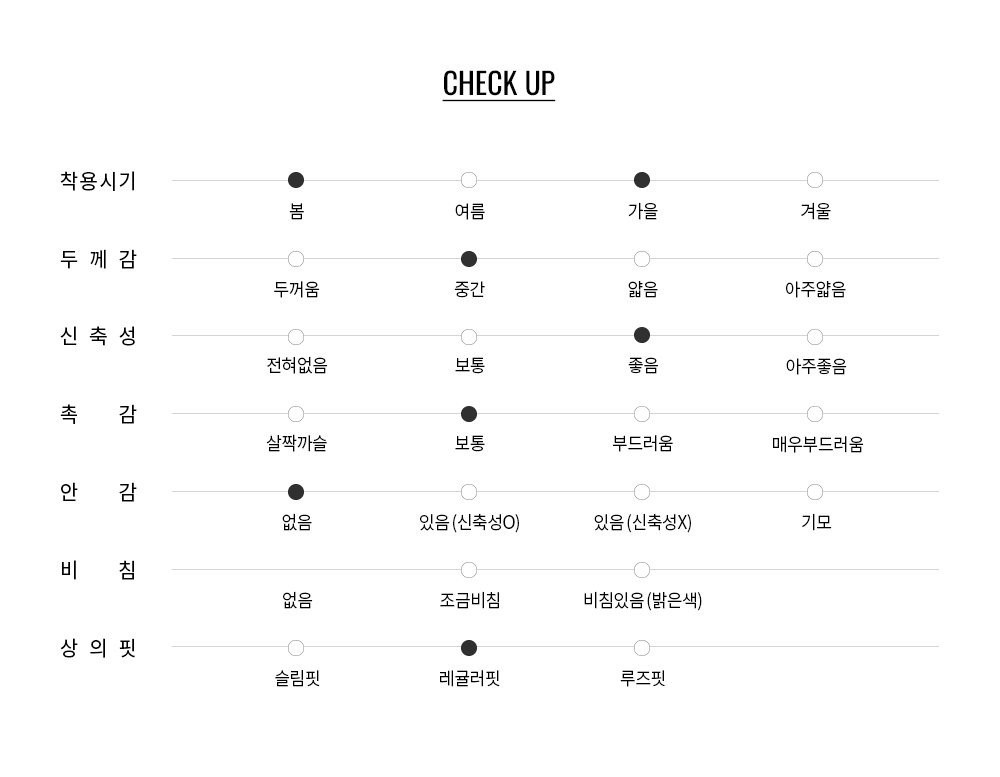Select 슬림핏 fit option

point(296,648)
